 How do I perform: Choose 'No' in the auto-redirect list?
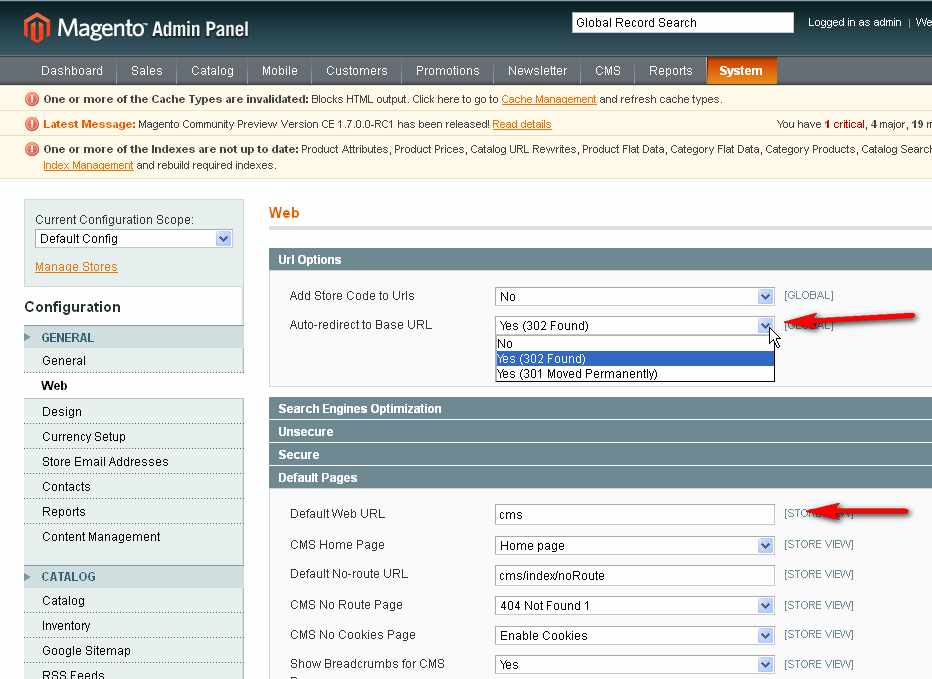pos(506,343)
